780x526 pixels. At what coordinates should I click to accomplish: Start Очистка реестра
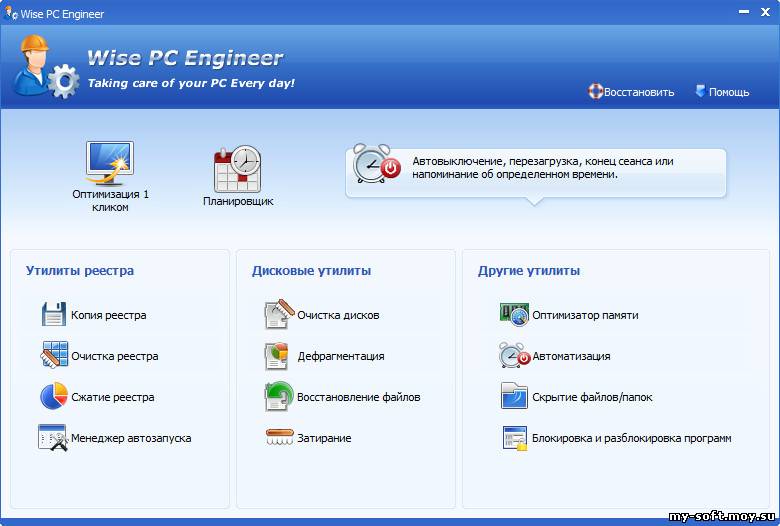[114, 356]
